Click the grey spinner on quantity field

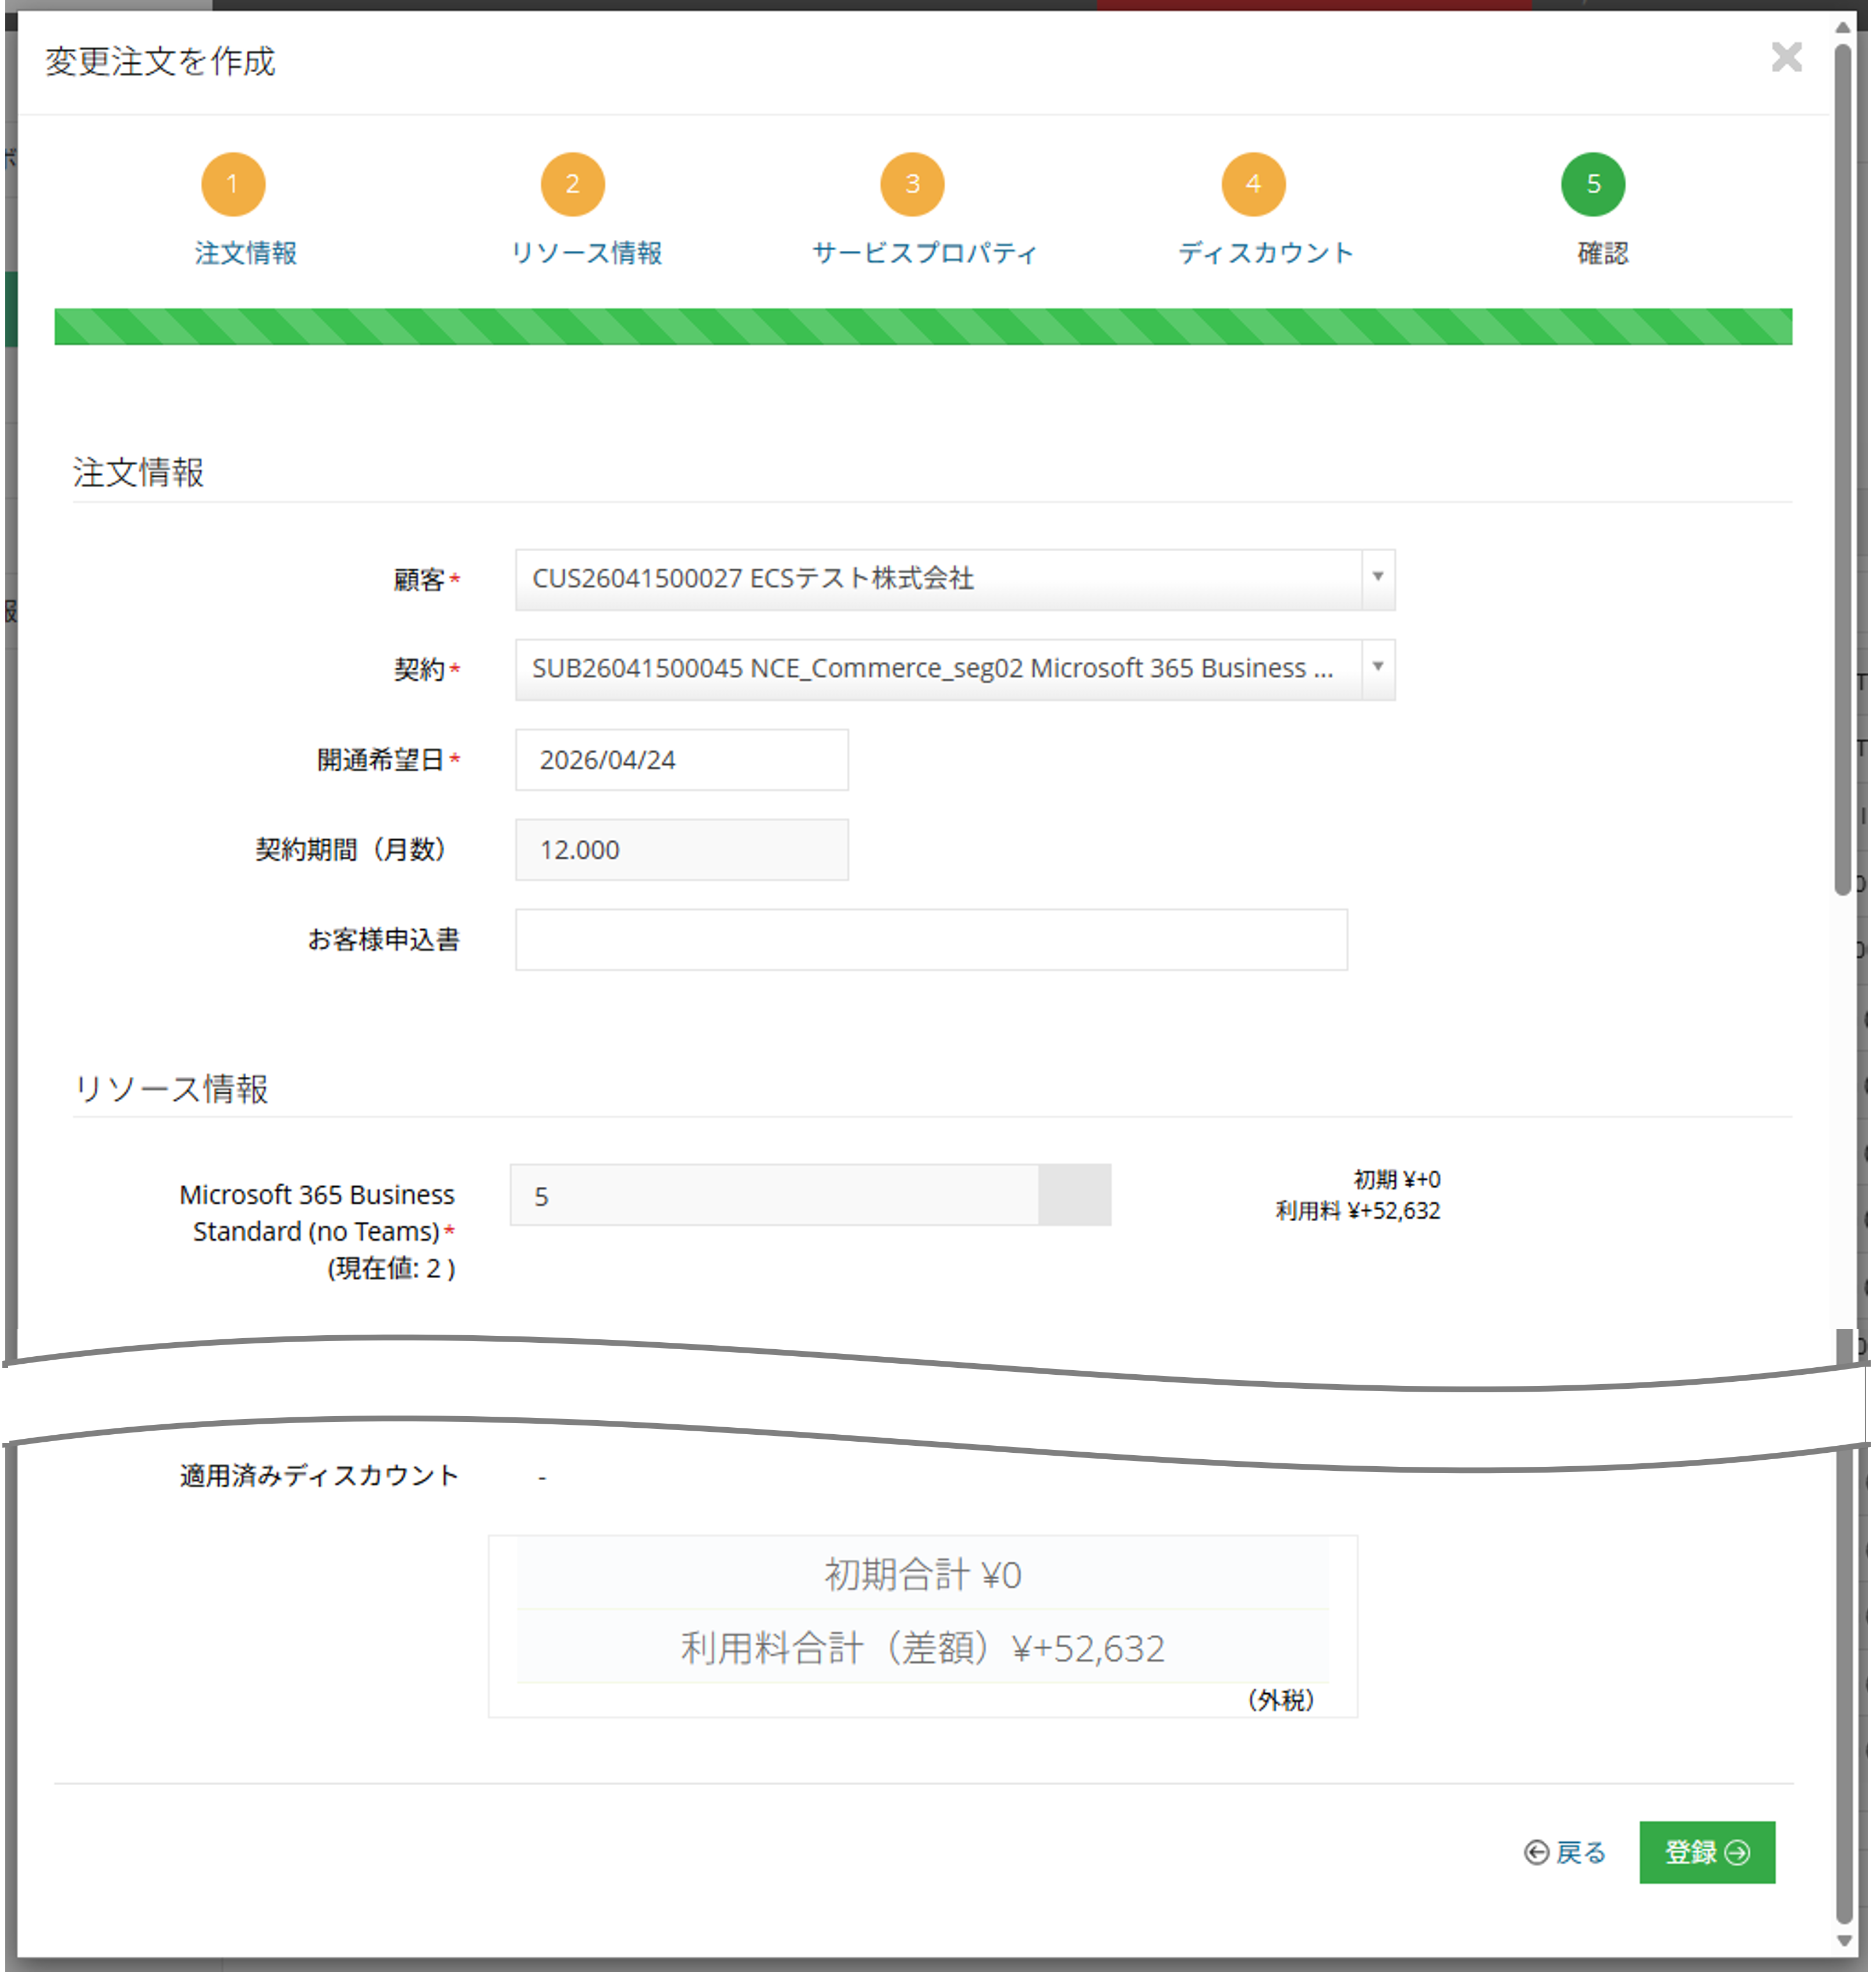coord(1075,1195)
